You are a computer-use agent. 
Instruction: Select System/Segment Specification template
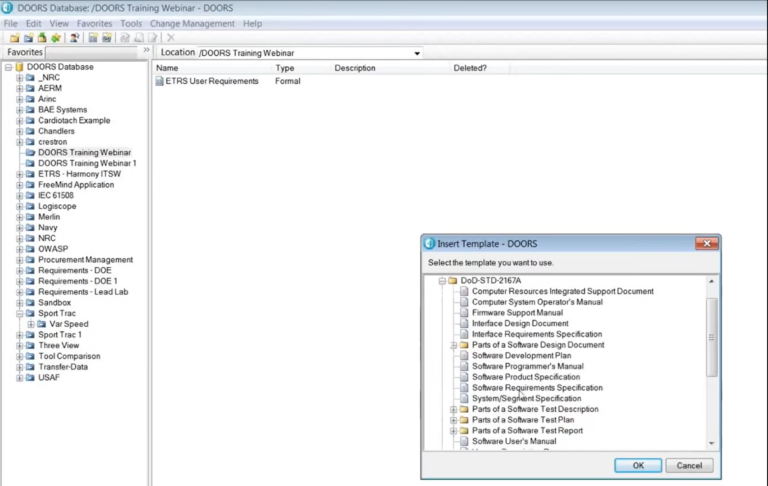pos(527,398)
